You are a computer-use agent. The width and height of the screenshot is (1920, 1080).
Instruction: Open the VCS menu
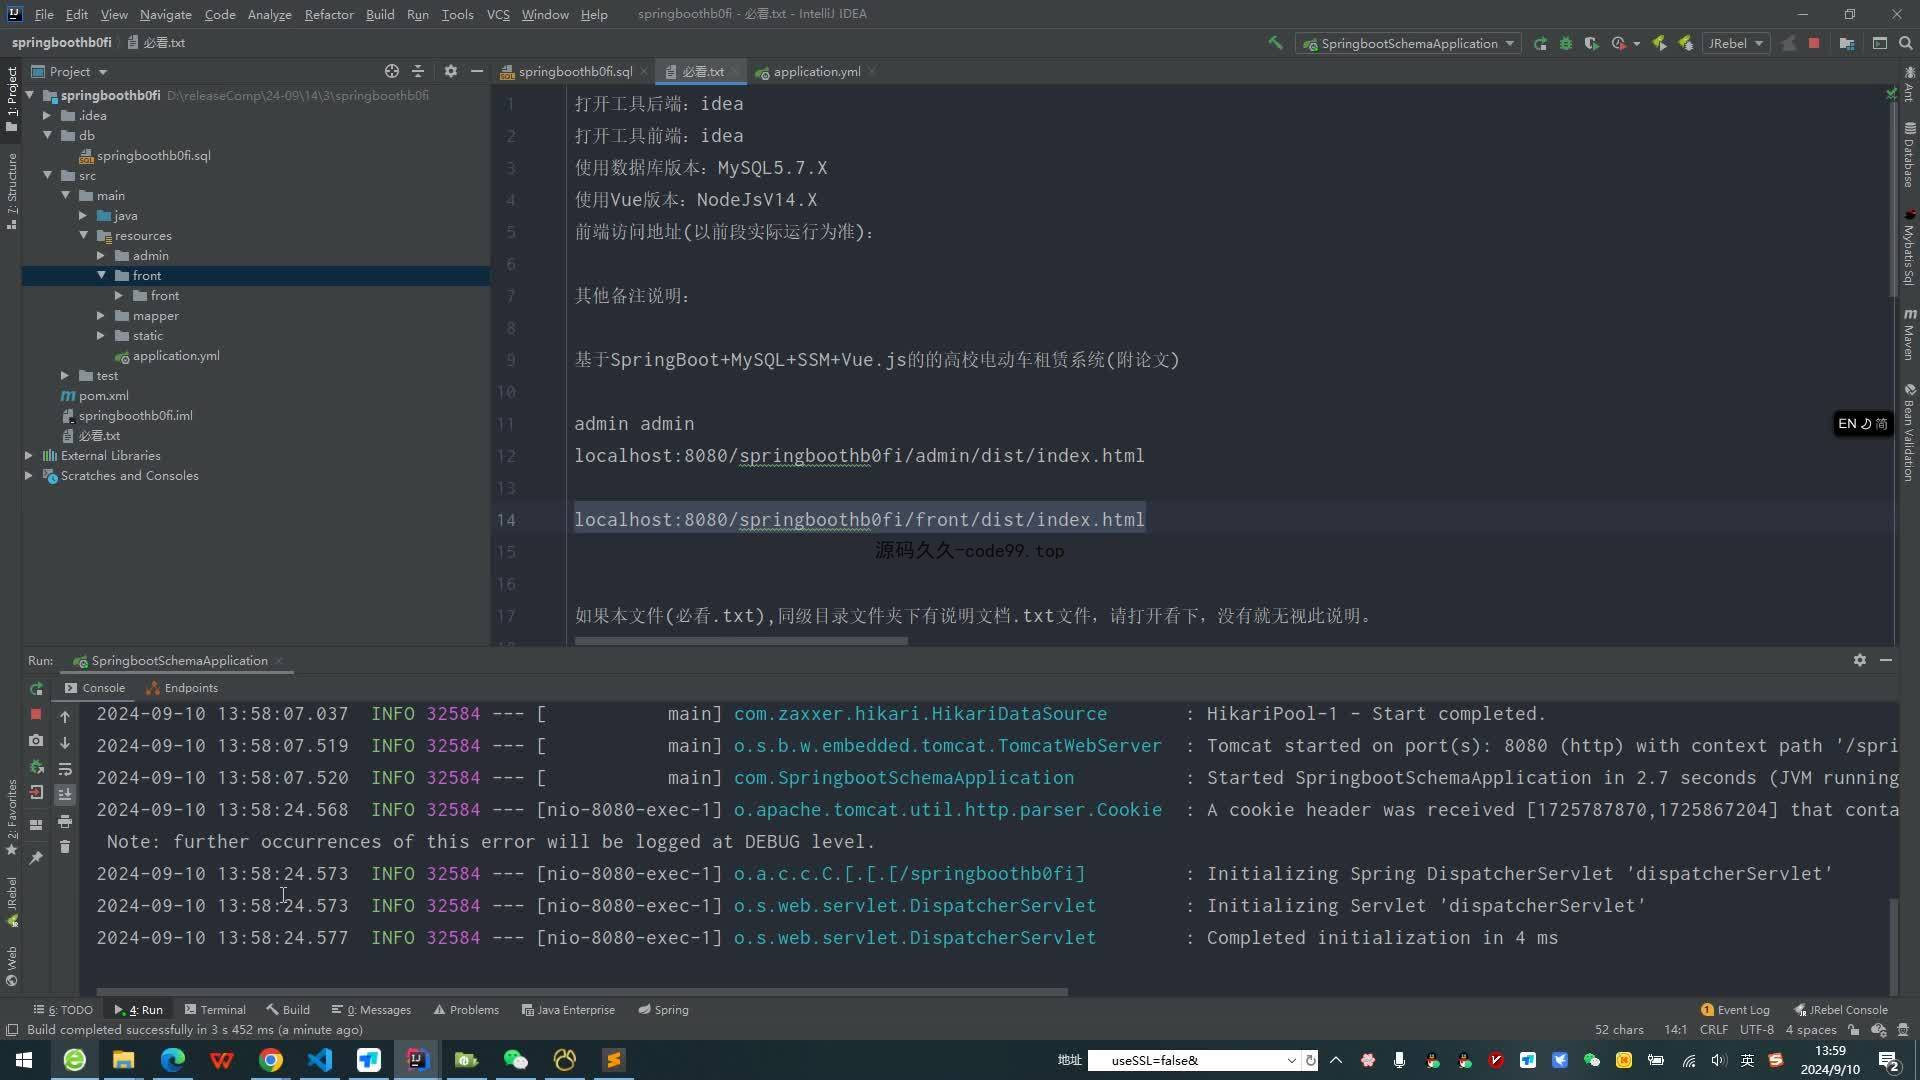coord(498,14)
